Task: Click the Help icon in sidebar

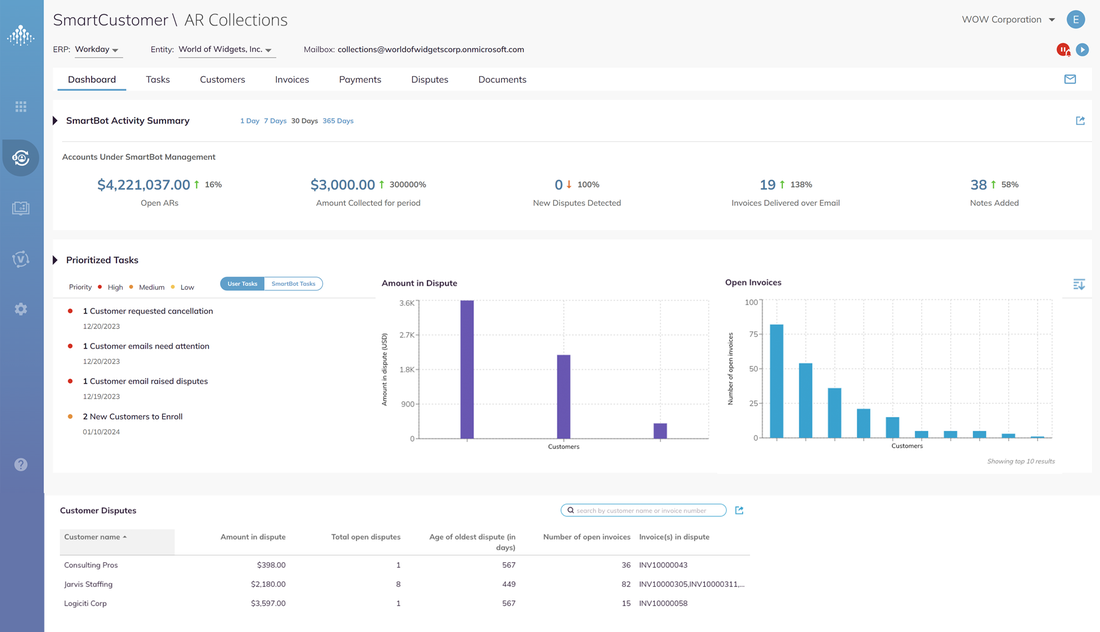Action: click(21, 463)
